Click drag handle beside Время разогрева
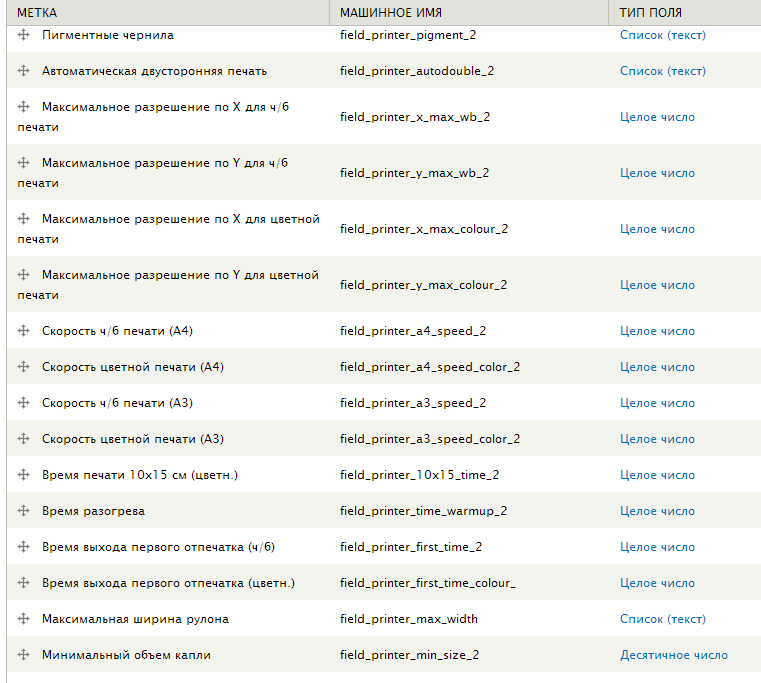Image resolution: width=761 pixels, height=683 pixels. [24, 511]
